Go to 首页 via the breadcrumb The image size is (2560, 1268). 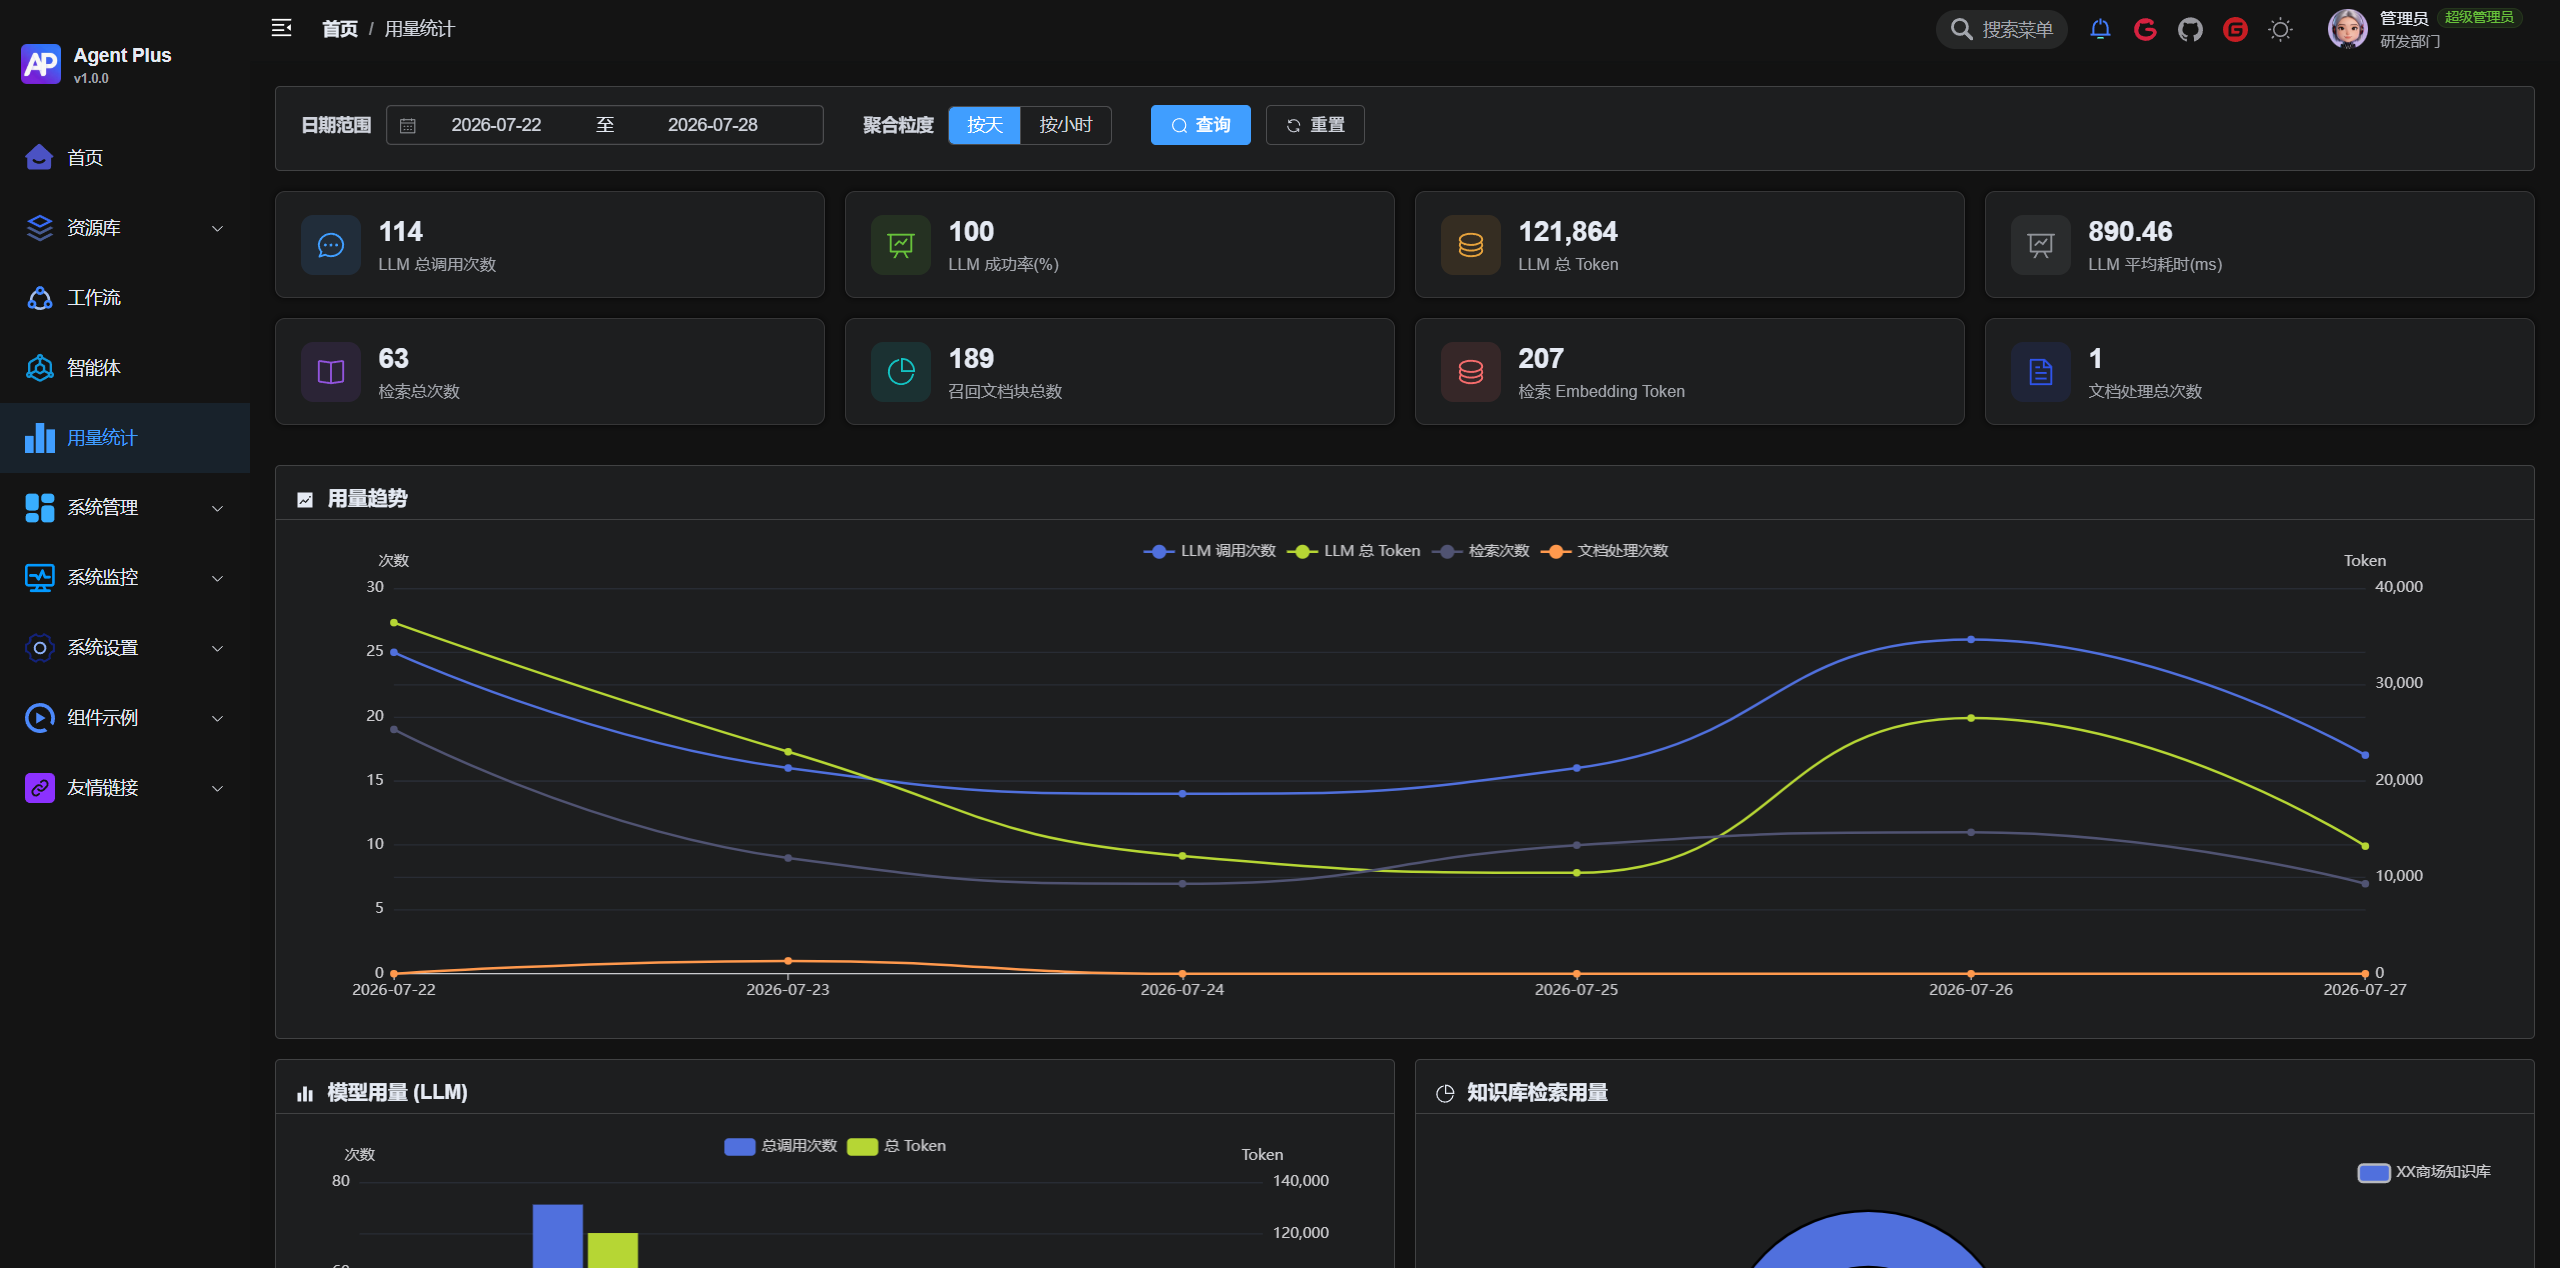click(340, 29)
